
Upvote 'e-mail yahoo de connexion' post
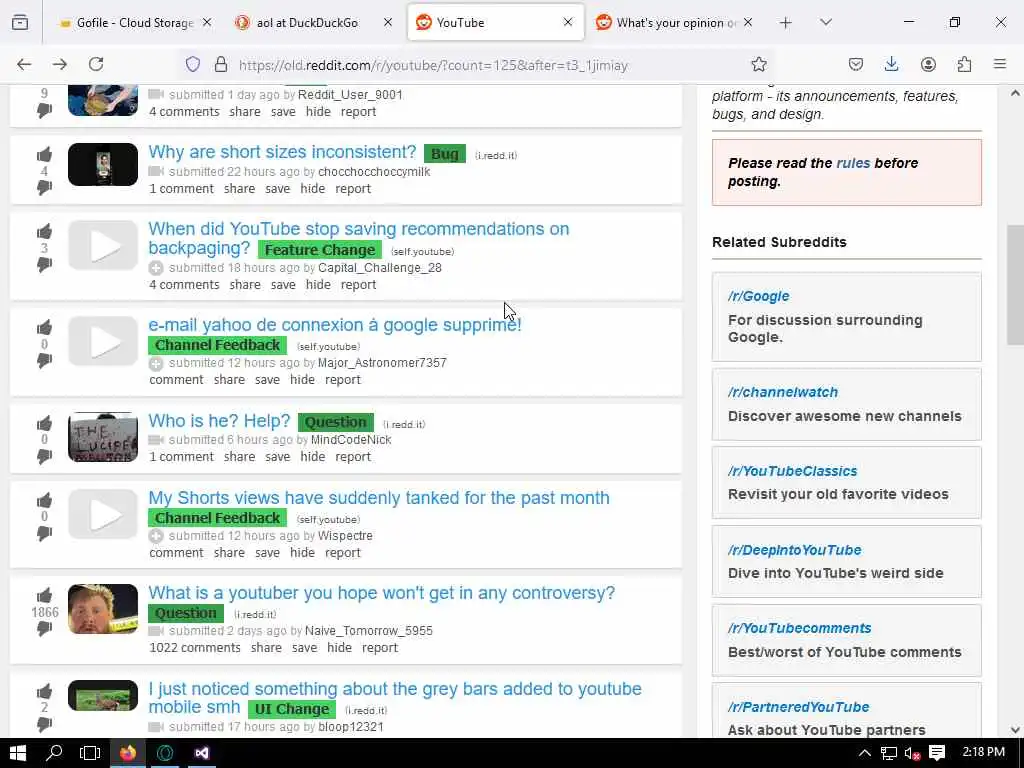point(44,328)
